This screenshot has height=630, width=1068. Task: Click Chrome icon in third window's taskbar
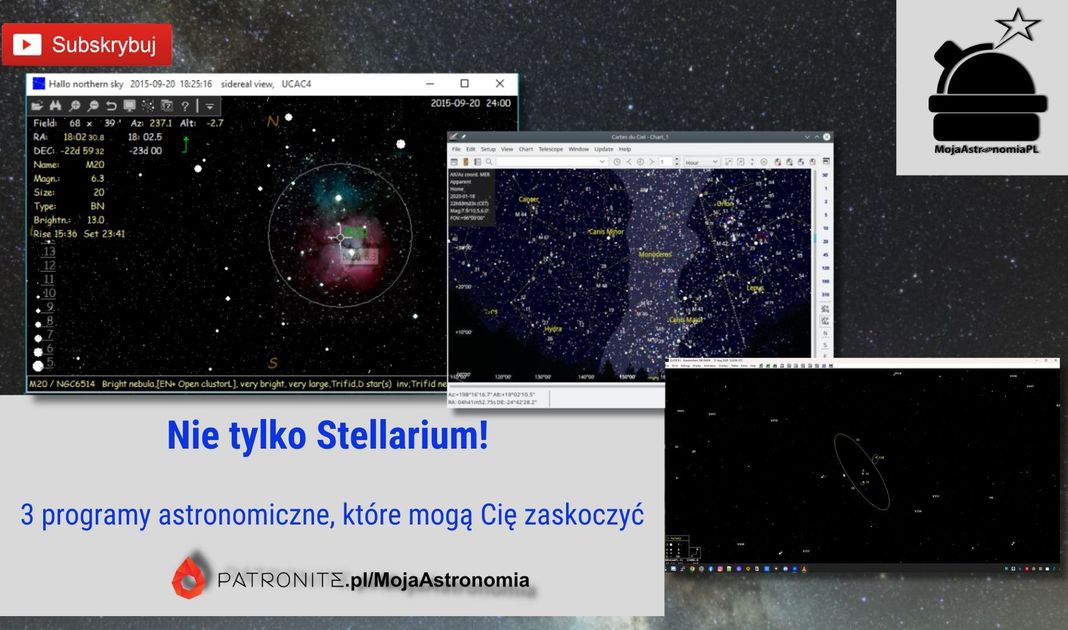coord(692,569)
